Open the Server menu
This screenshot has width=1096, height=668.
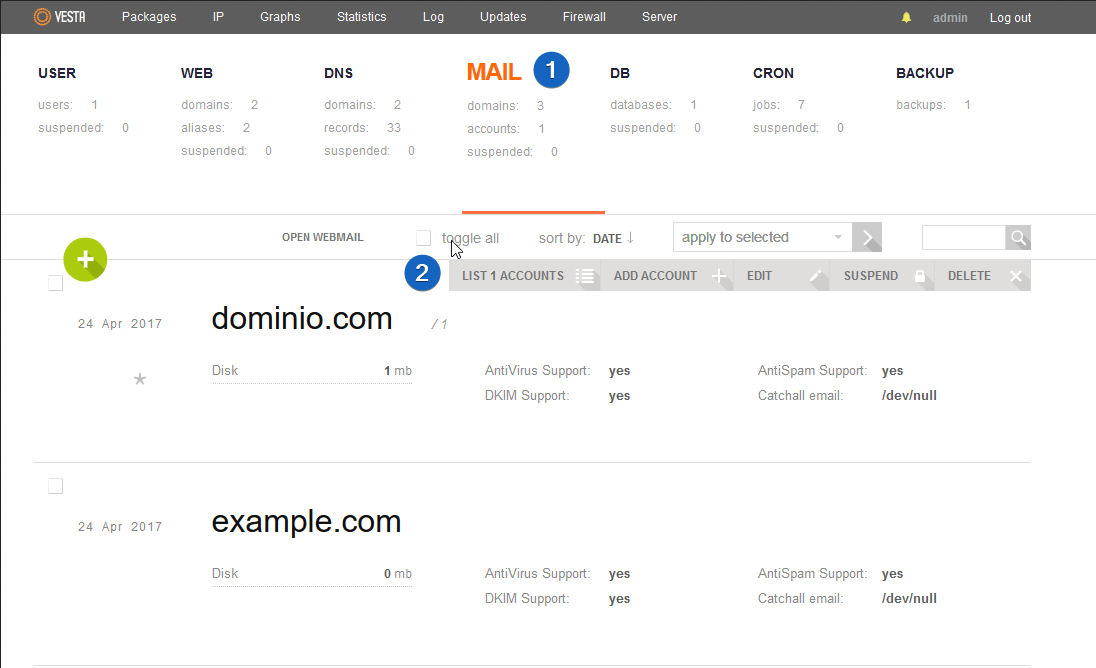point(659,17)
